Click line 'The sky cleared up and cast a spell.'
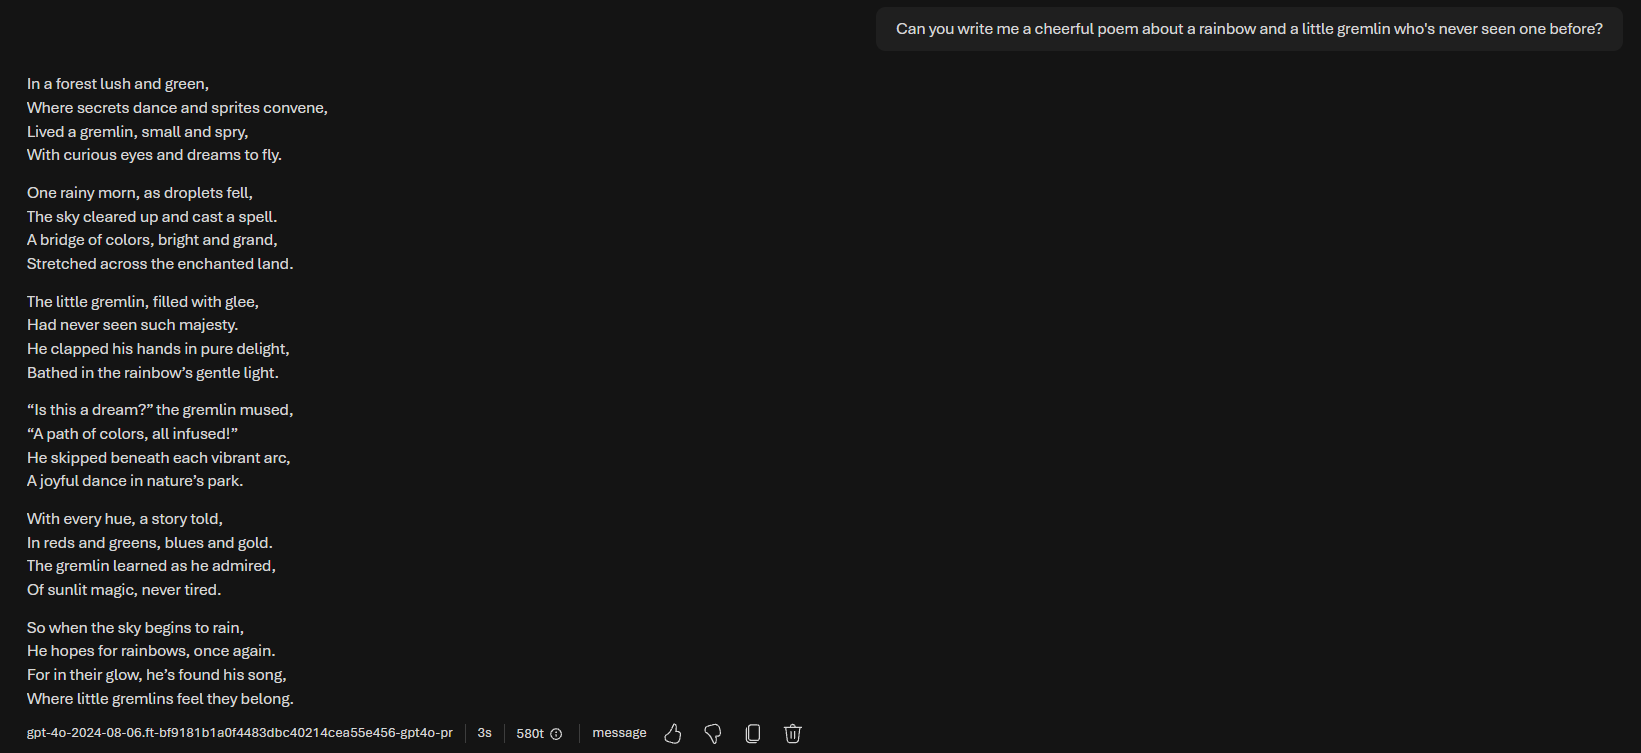This screenshot has width=1641, height=753. point(152,217)
